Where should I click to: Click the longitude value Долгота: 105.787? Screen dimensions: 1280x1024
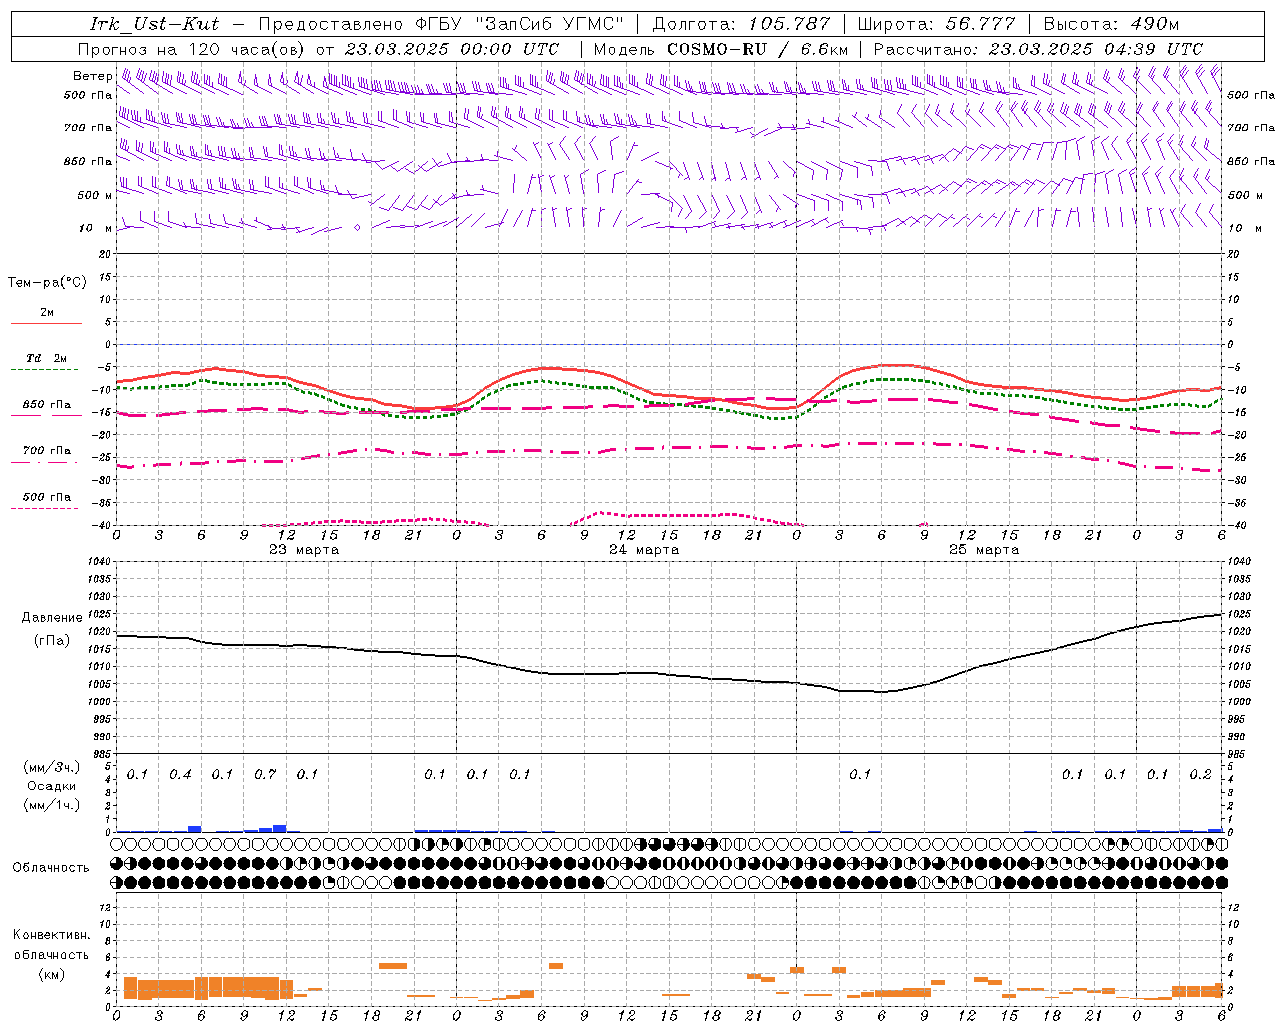[x=741, y=24]
